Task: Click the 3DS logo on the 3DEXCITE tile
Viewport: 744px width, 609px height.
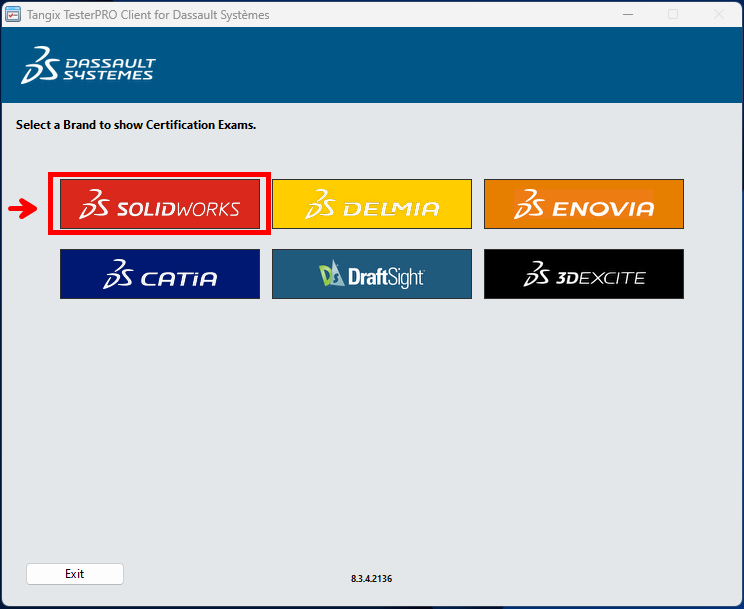Action: (539, 273)
